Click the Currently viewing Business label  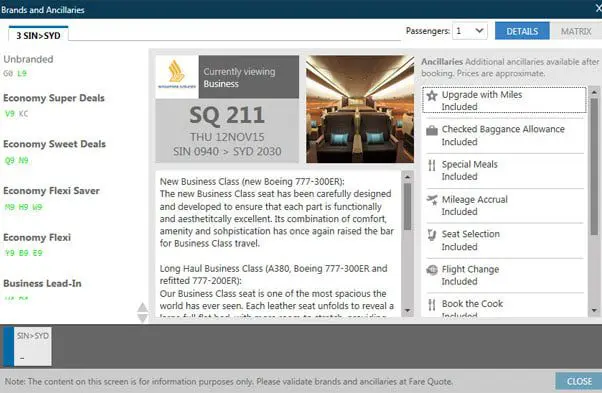(239, 78)
